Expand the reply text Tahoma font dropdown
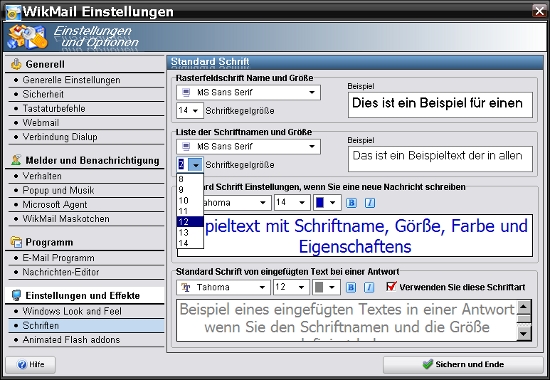550x380 pixels. 223,287
